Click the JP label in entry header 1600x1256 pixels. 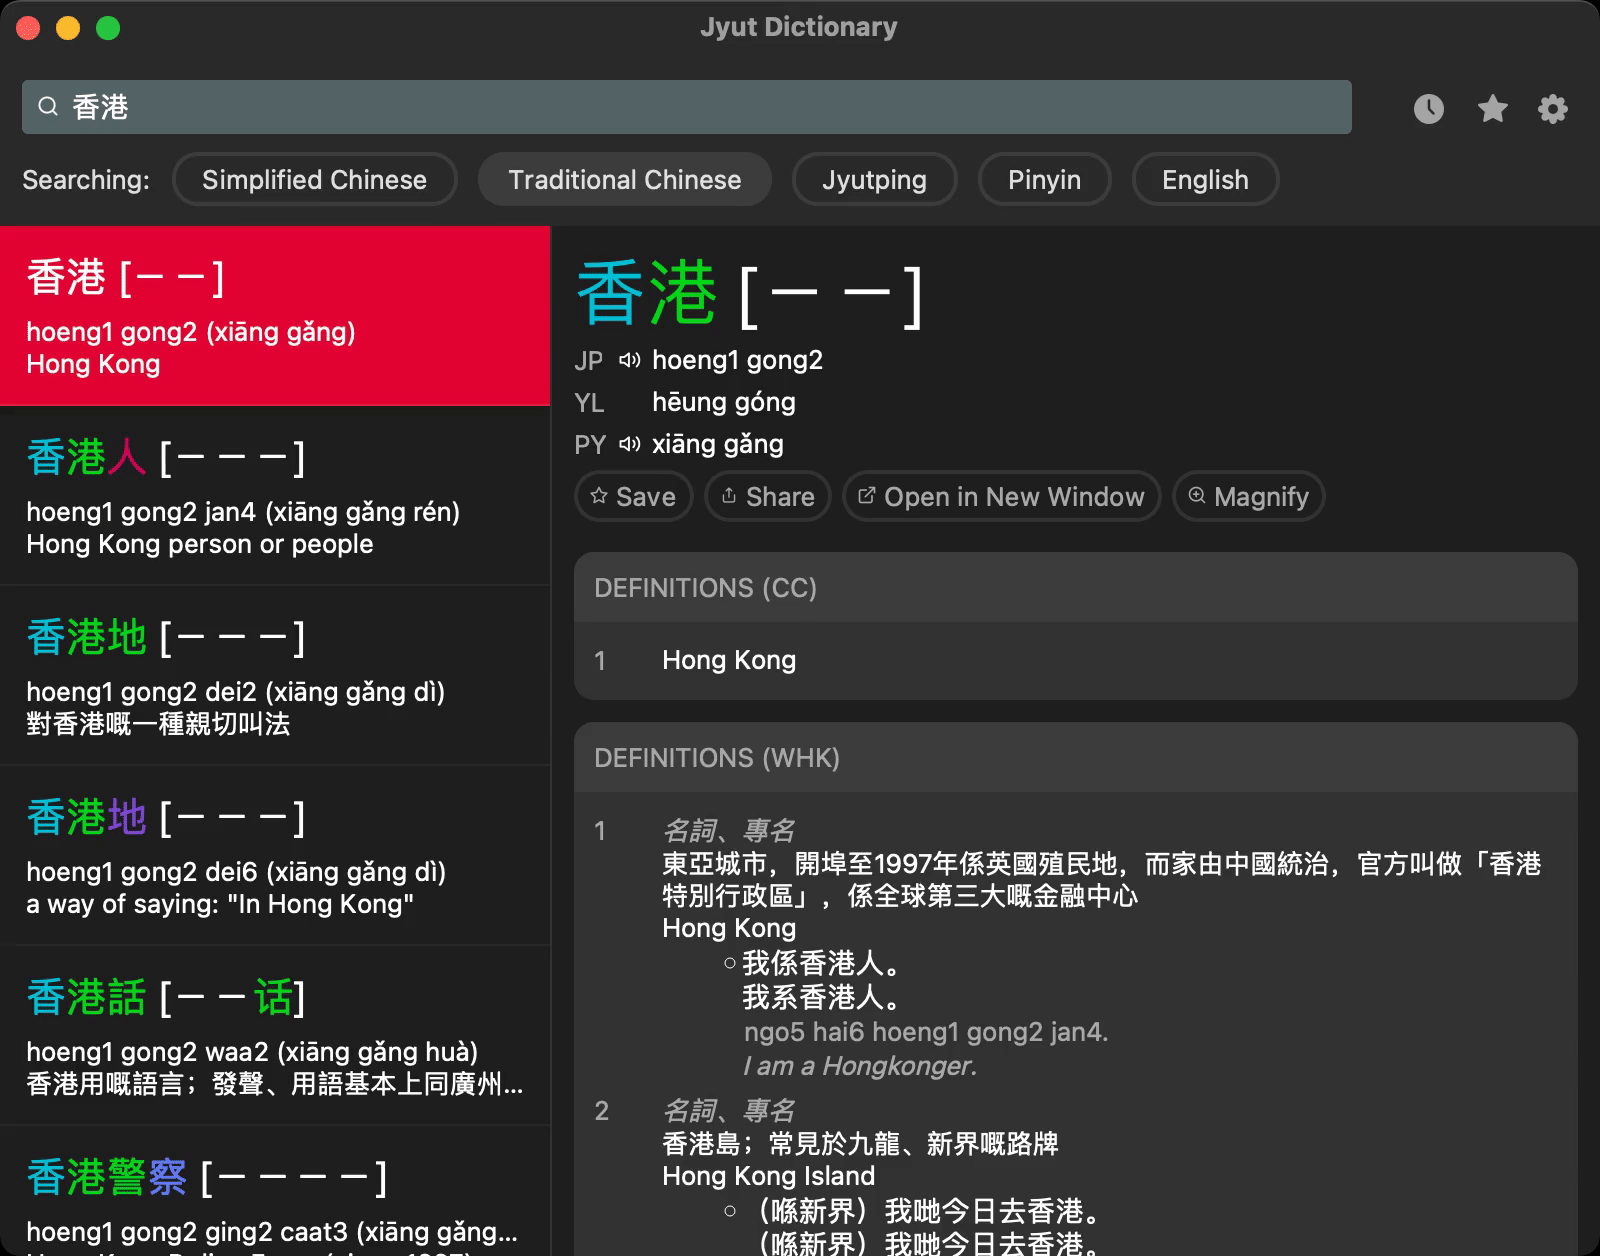click(x=588, y=361)
